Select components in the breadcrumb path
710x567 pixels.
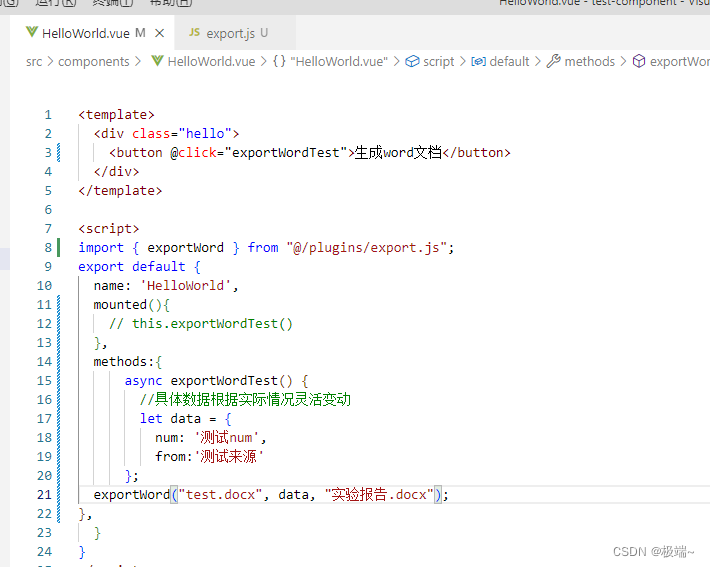(x=94, y=62)
